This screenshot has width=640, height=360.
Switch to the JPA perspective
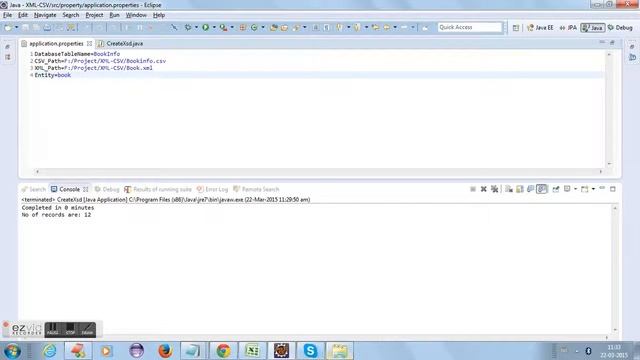(x=568, y=27)
